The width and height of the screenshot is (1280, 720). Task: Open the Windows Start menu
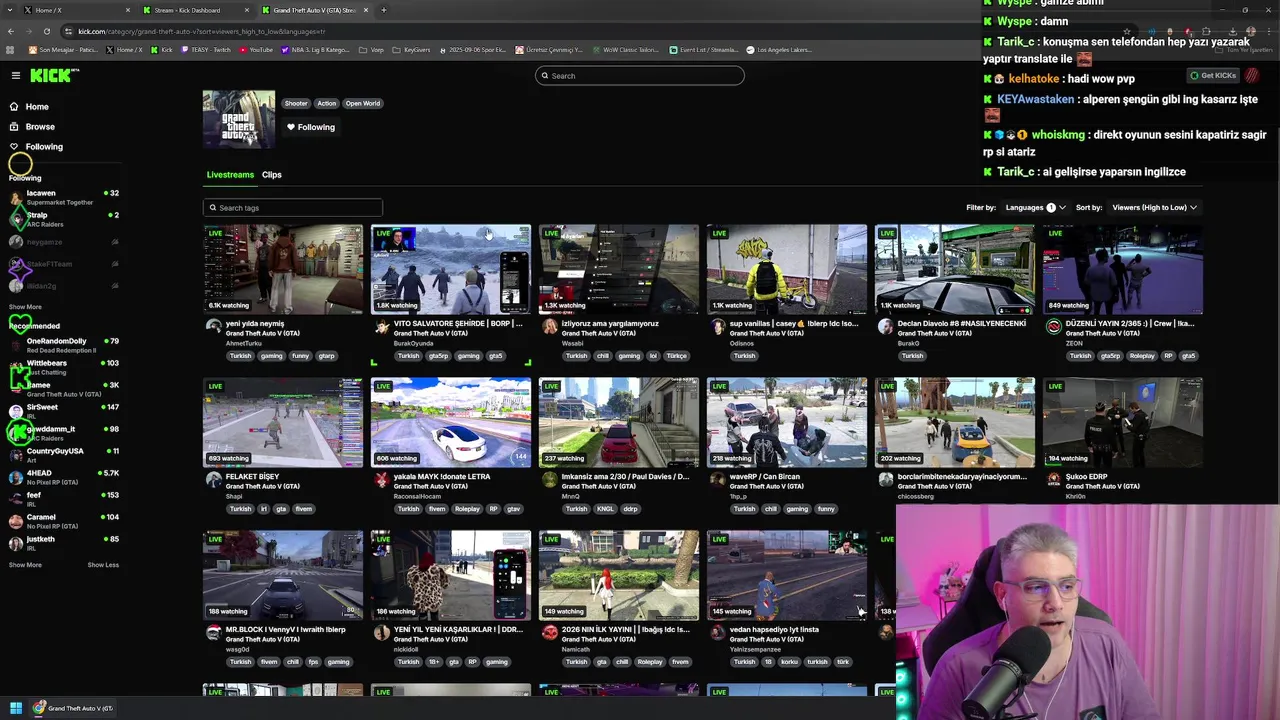click(16, 708)
